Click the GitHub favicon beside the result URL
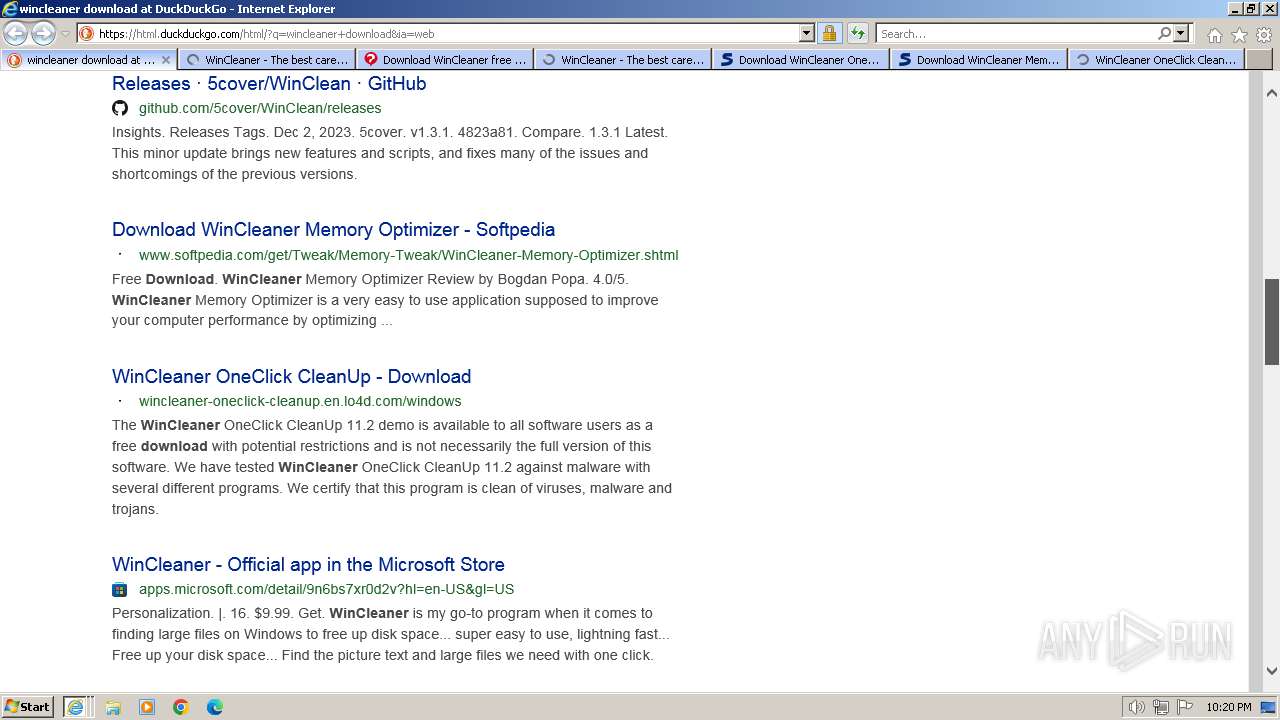This screenshot has width=1280, height=720. point(120,108)
